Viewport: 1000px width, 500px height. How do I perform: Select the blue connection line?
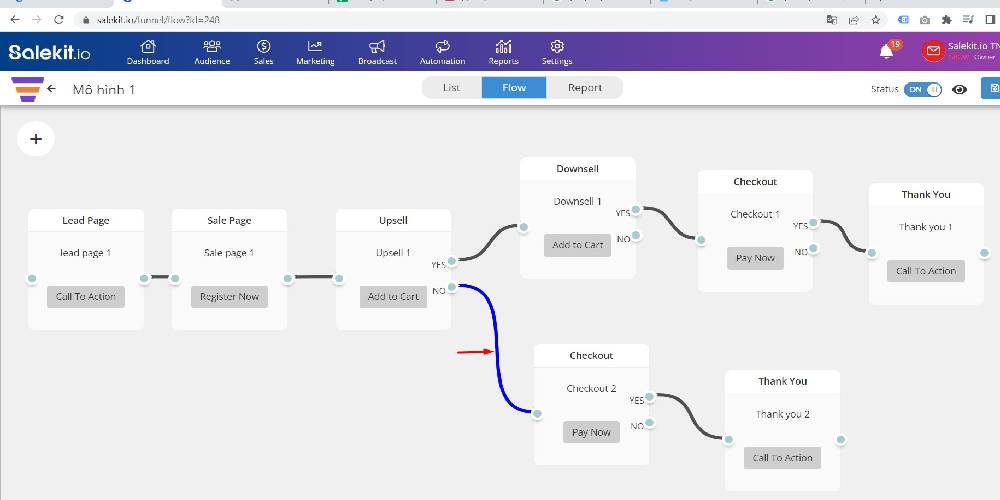pos(497,340)
